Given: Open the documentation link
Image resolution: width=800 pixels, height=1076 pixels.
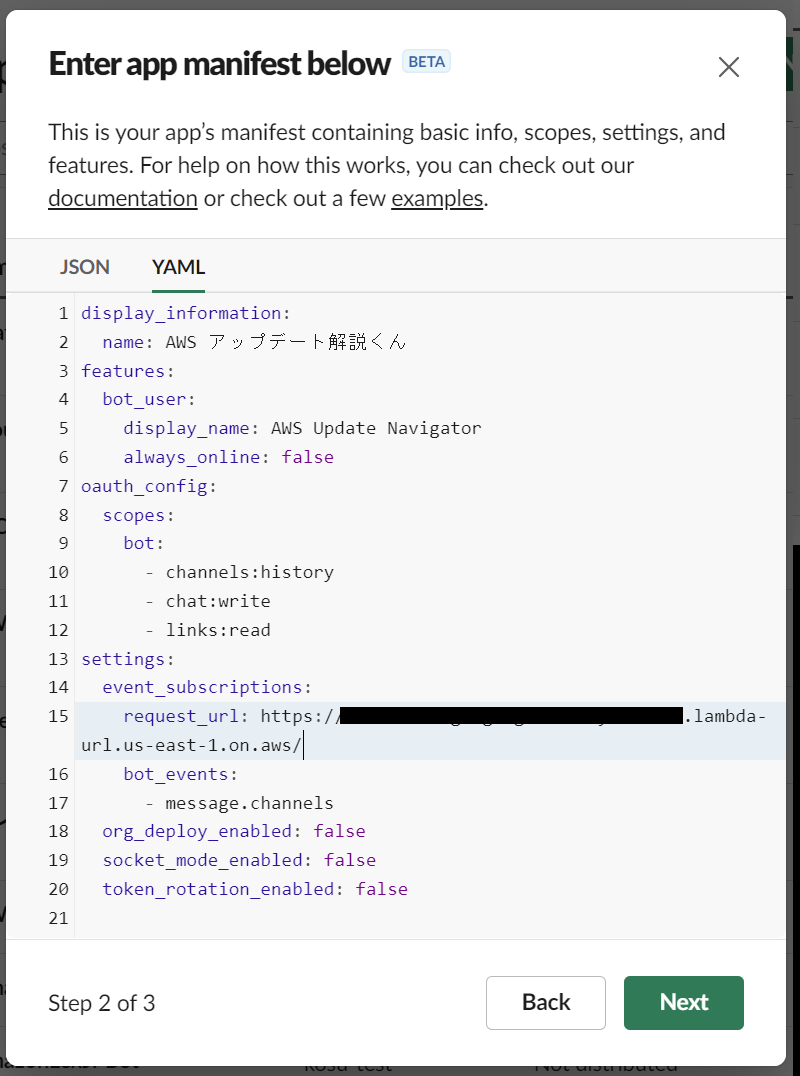Looking at the screenshot, I should (x=122, y=198).
